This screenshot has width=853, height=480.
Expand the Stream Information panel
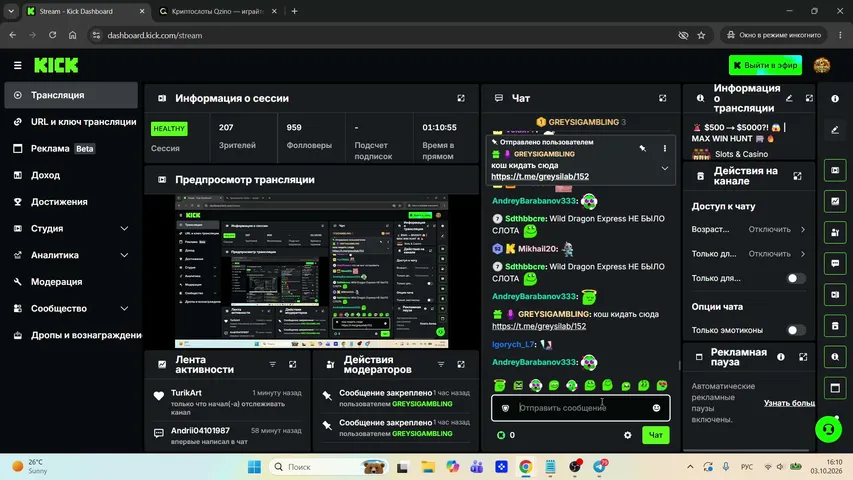[x=809, y=99]
